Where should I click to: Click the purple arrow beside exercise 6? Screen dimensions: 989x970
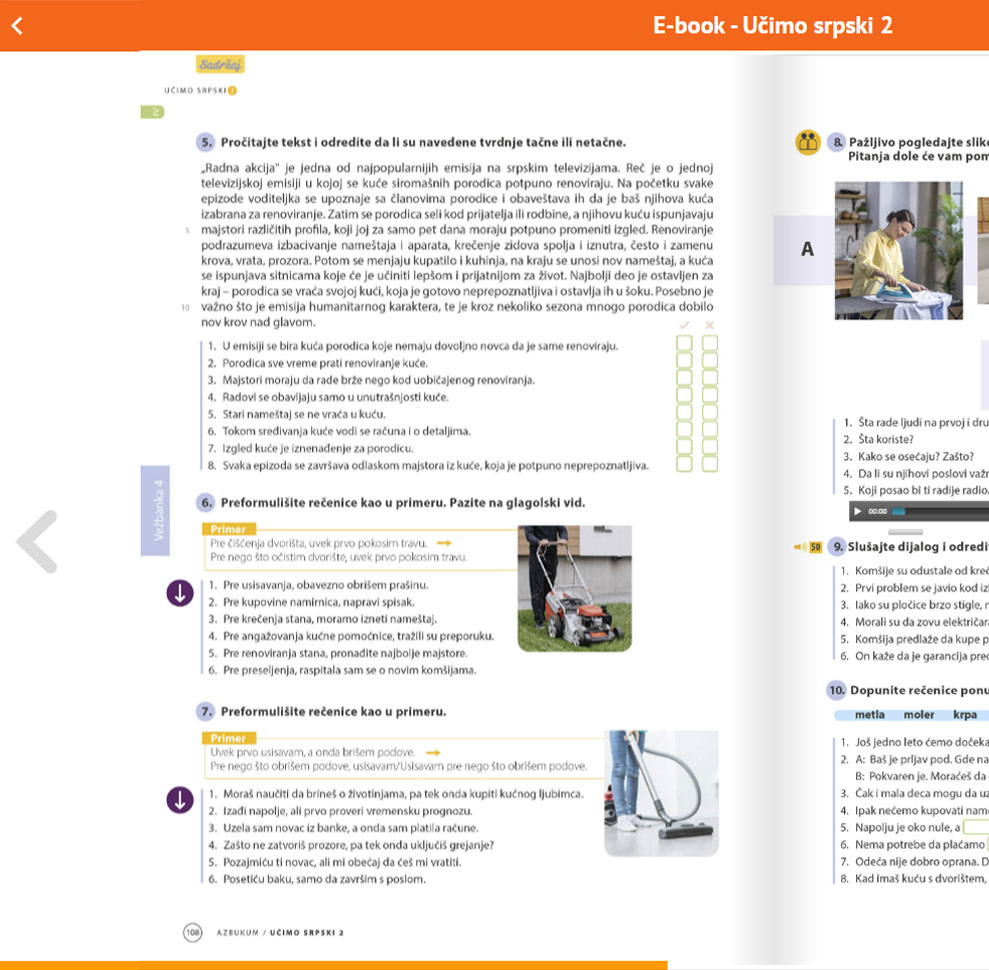pyautogui.click(x=180, y=593)
